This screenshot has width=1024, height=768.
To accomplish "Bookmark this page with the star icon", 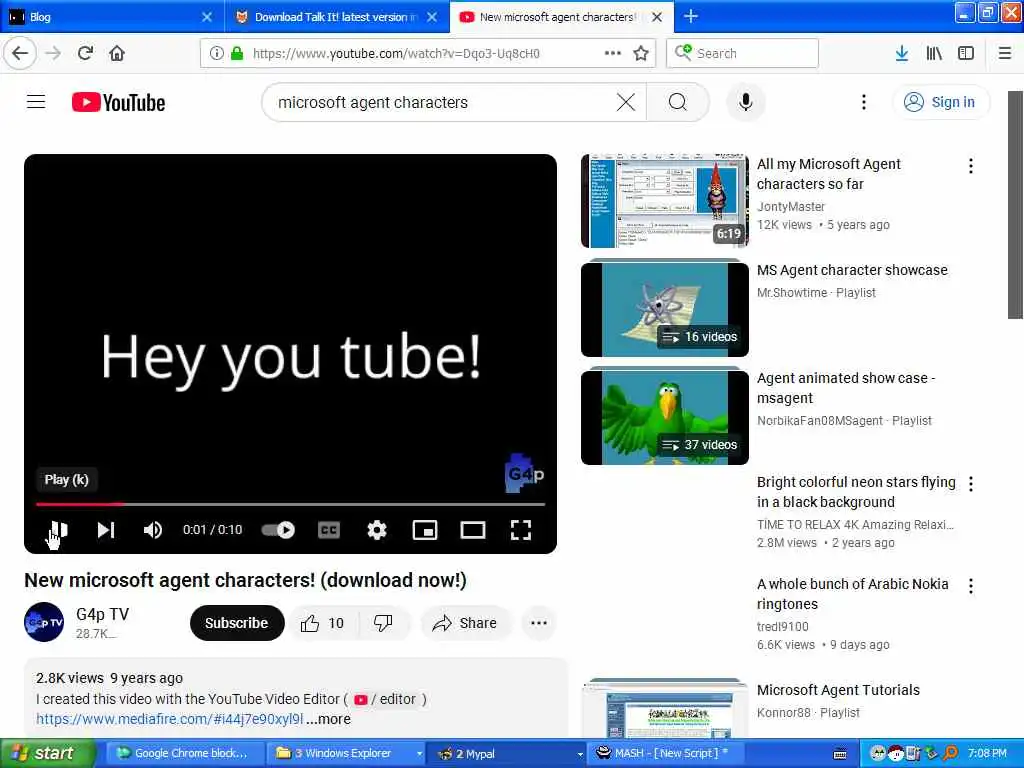I will (641, 53).
